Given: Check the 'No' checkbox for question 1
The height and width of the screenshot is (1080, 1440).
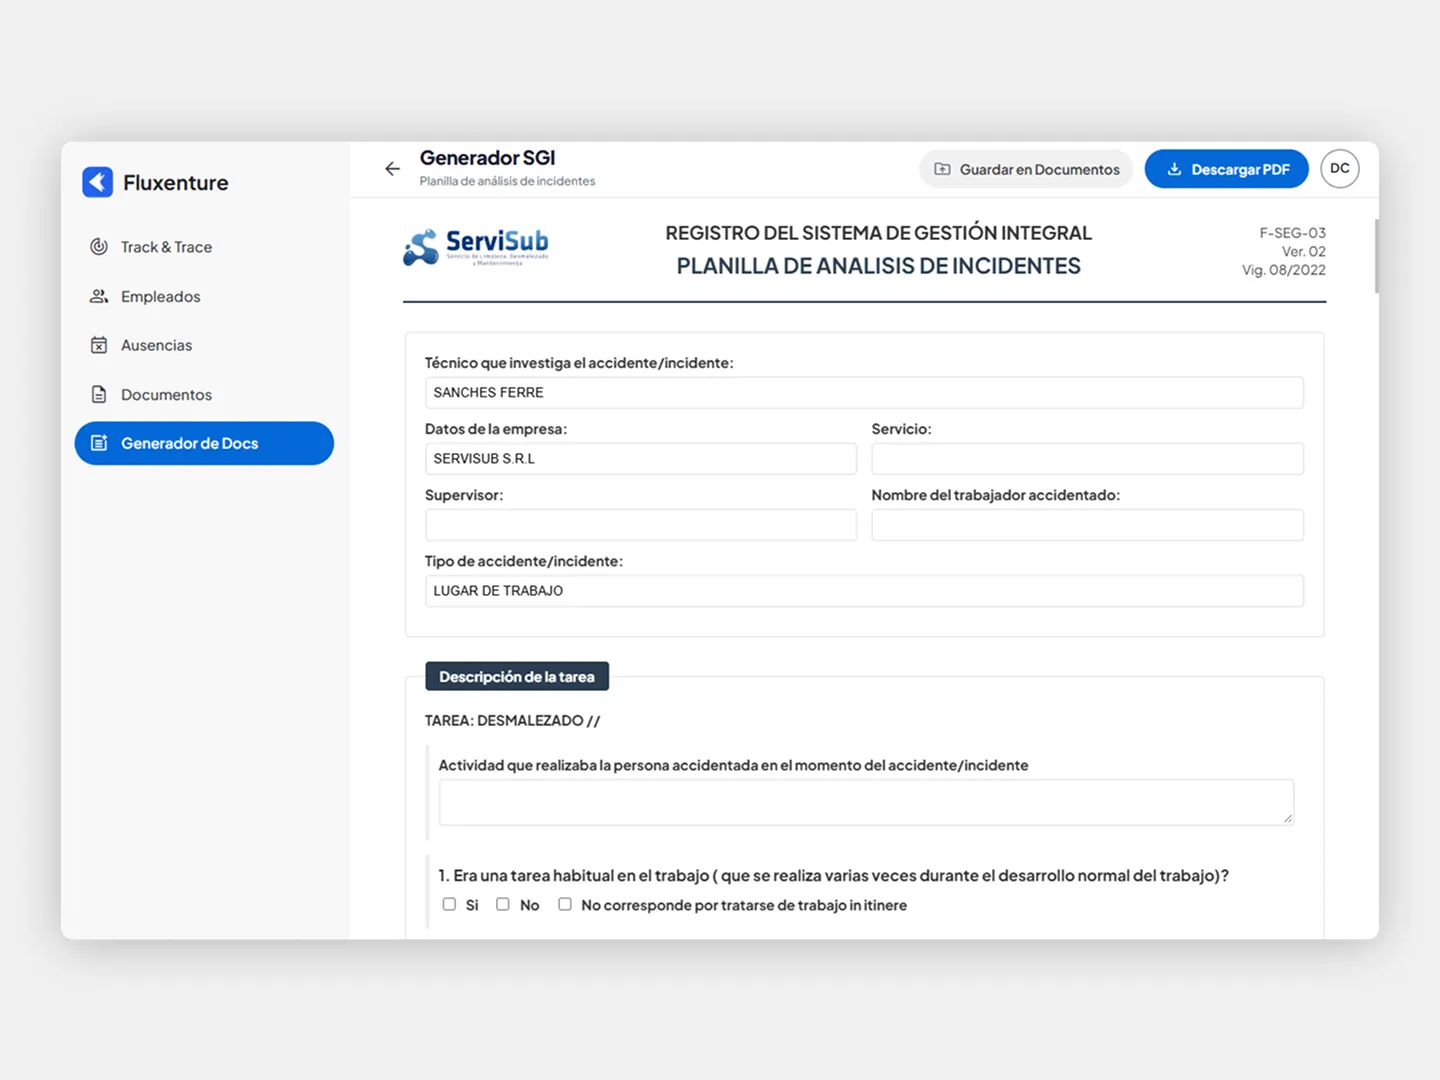Looking at the screenshot, I should click(x=503, y=904).
